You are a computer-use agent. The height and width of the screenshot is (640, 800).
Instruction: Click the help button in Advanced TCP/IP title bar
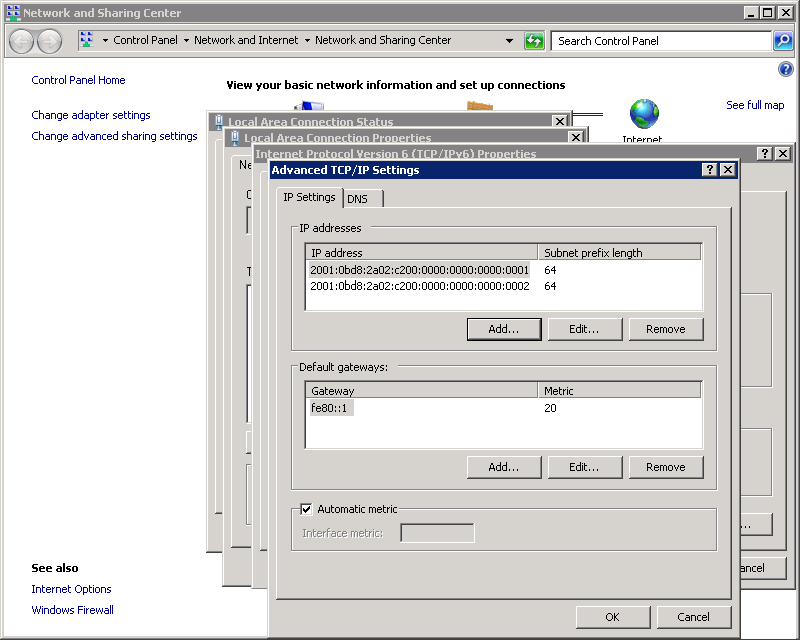[x=709, y=170]
